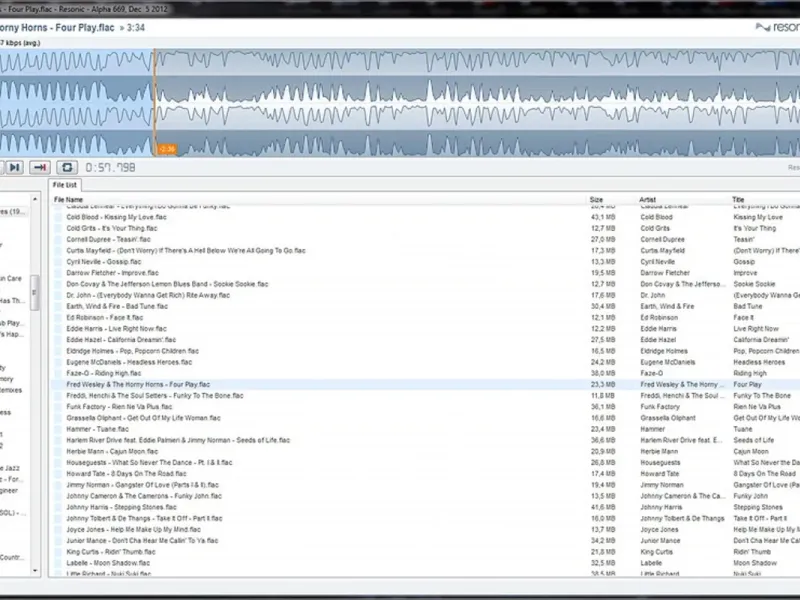Click the sidebar scroll down arrow

click(x=35, y=570)
